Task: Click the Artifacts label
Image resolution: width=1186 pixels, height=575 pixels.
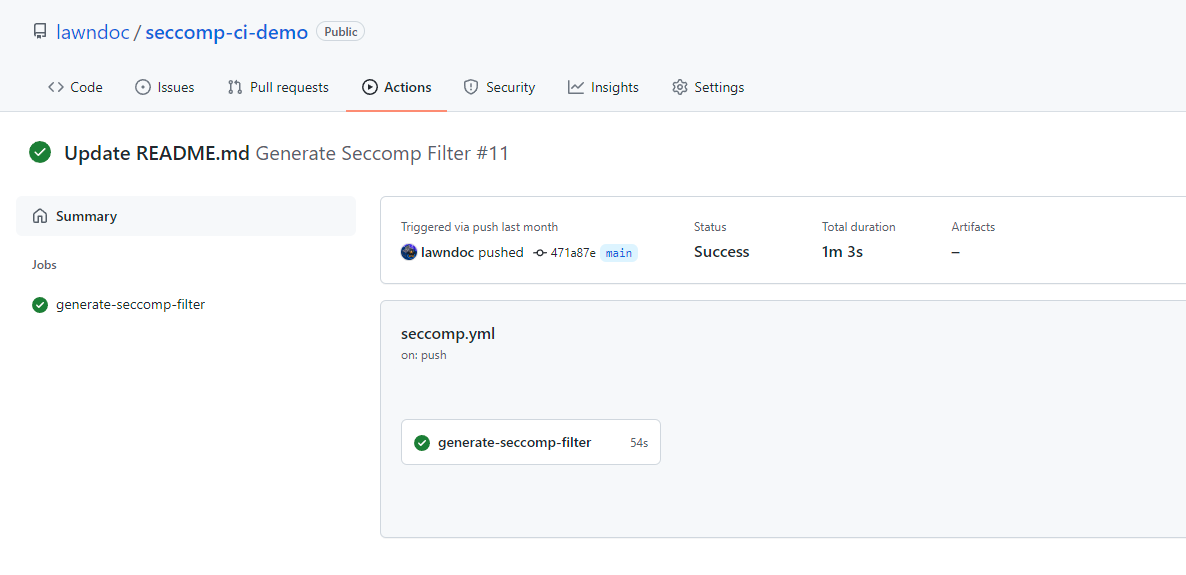Action: (x=973, y=227)
